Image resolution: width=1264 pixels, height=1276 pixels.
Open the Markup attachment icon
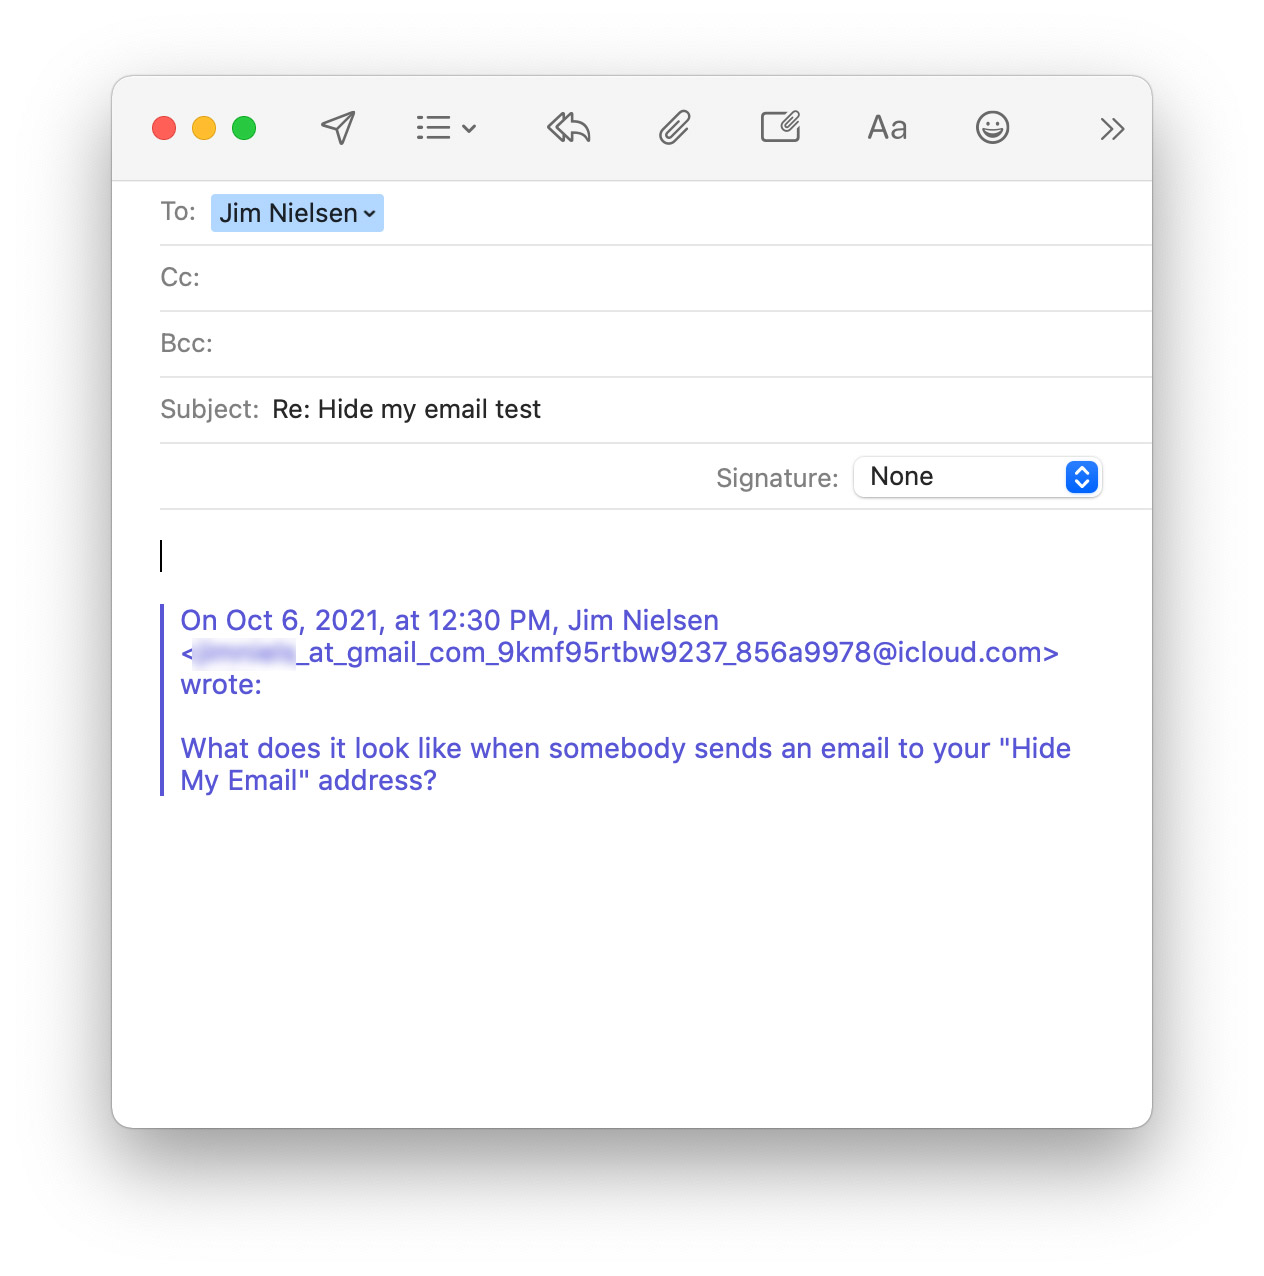pyautogui.click(x=780, y=127)
